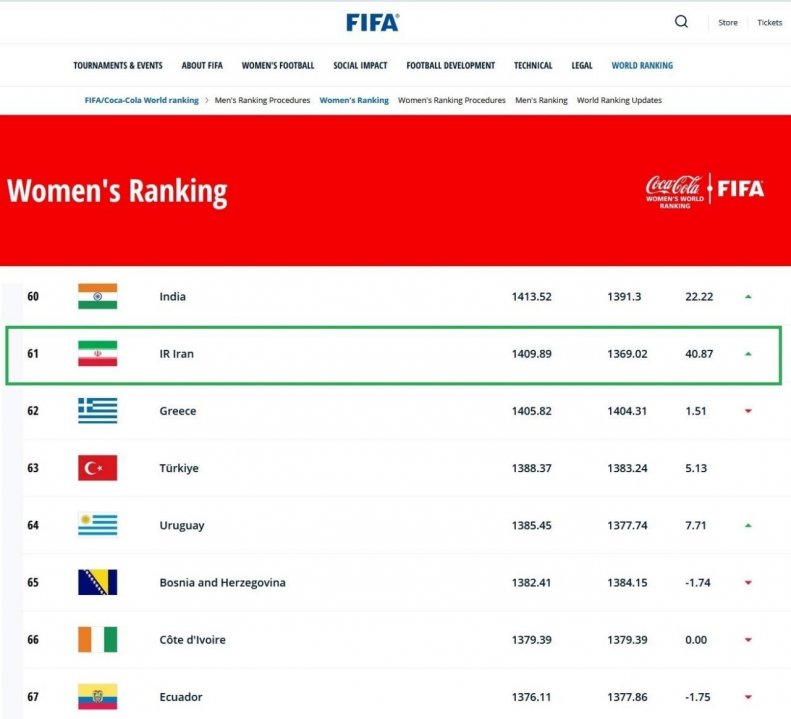Click the red down arrow for Greece
Image resolution: width=791 pixels, height=719 pixels.
click(748, 411)
